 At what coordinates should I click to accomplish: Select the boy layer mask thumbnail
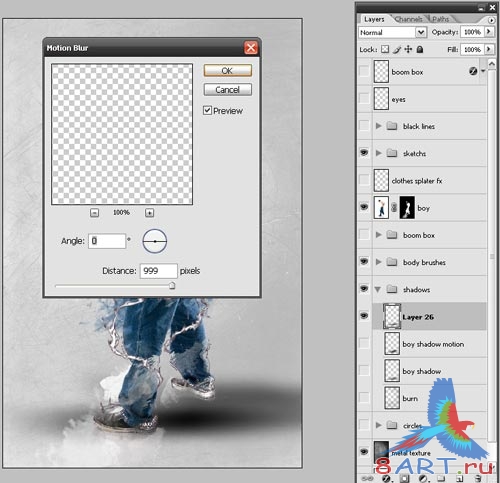[x=407, y=208]
